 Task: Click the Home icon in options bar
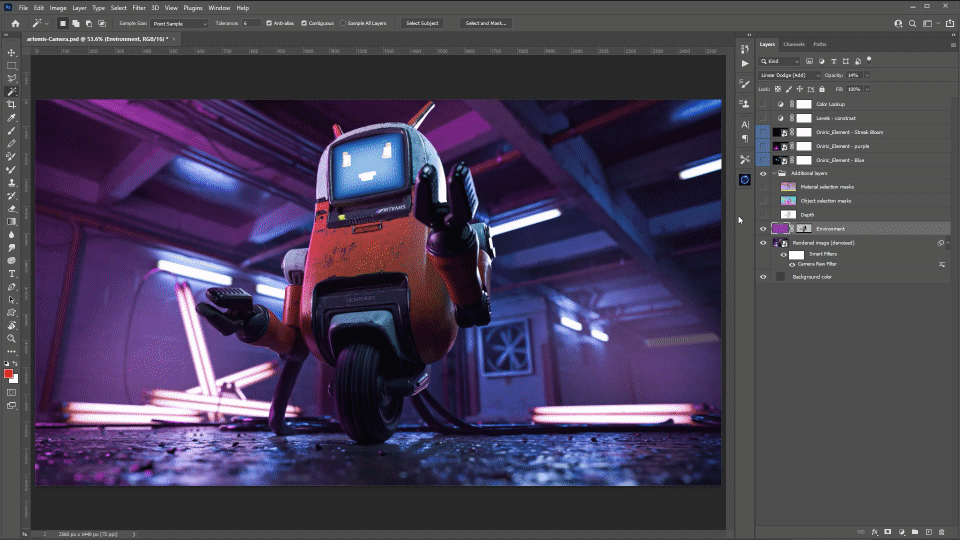pyautogui.click(x=15, y=22)
